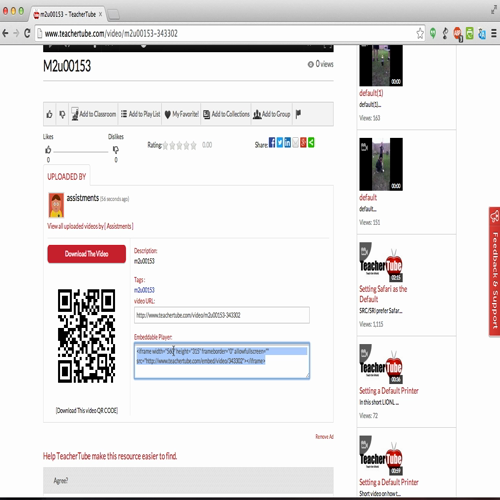Bookmark page with star icon
The image size is (500, 500).
(420, 33)
